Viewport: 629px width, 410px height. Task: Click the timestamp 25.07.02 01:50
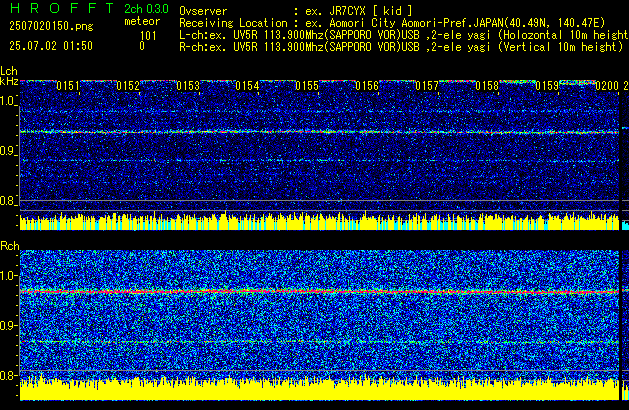coord(51,46)
